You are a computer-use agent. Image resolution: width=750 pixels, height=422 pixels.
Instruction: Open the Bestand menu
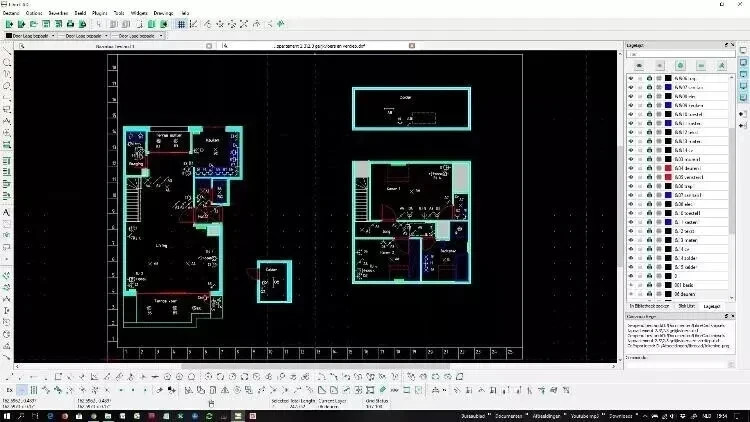click(x=11, y=13)
